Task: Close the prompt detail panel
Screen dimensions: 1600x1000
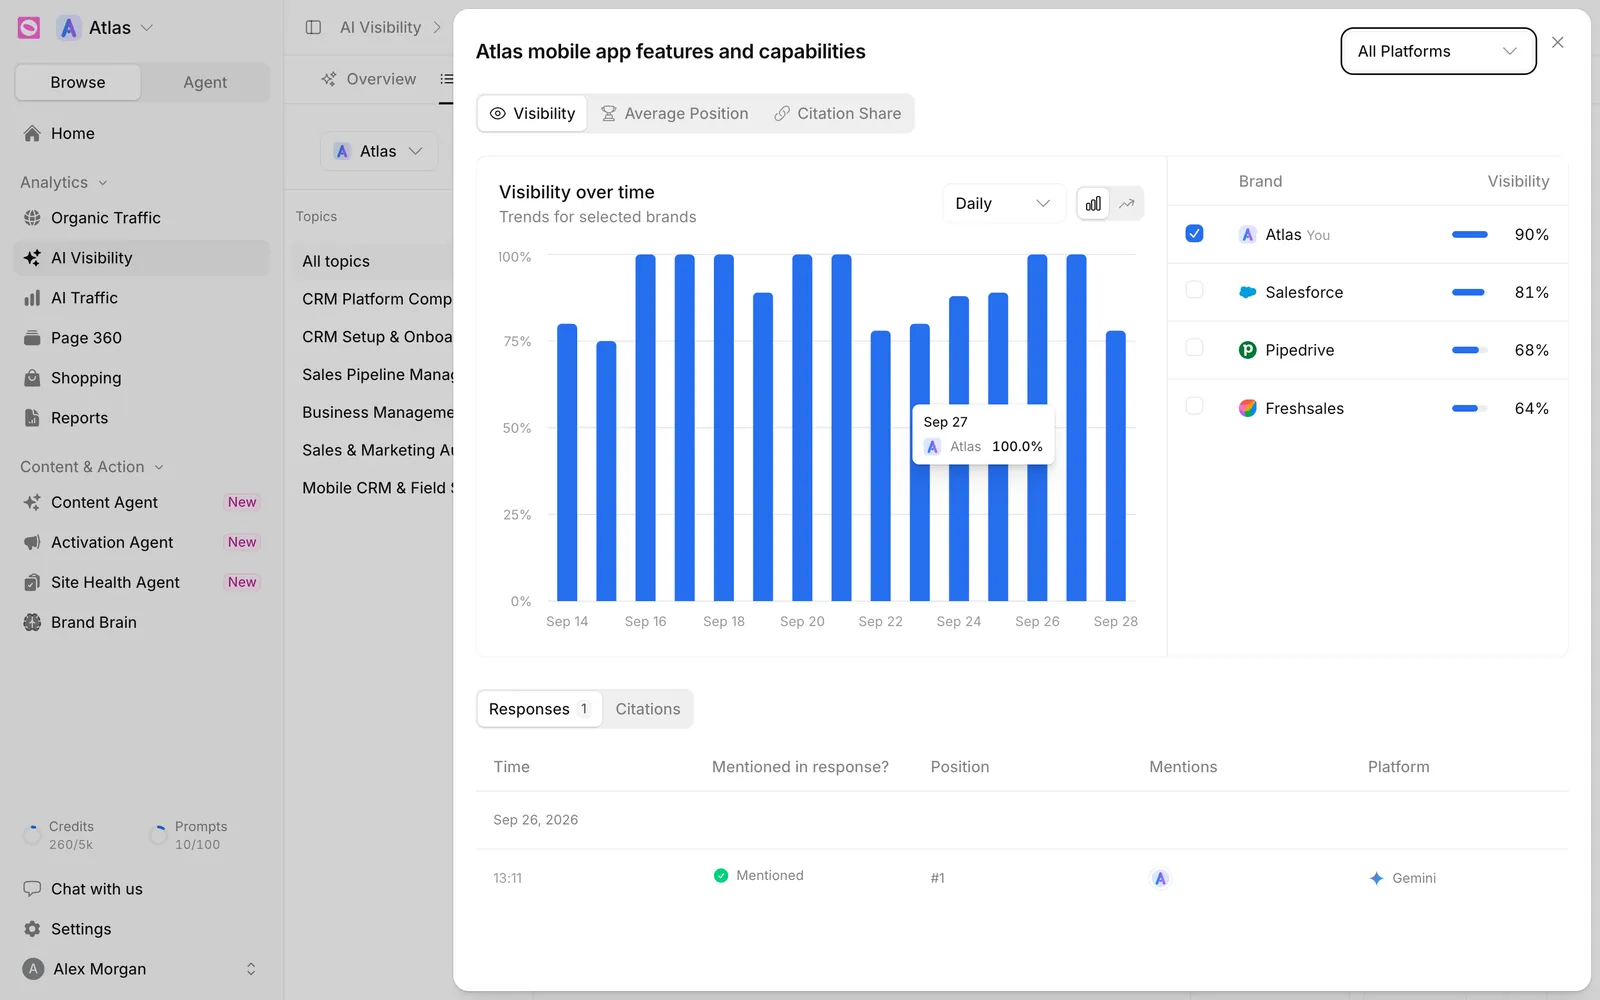Action: [x=1558, y=42]
